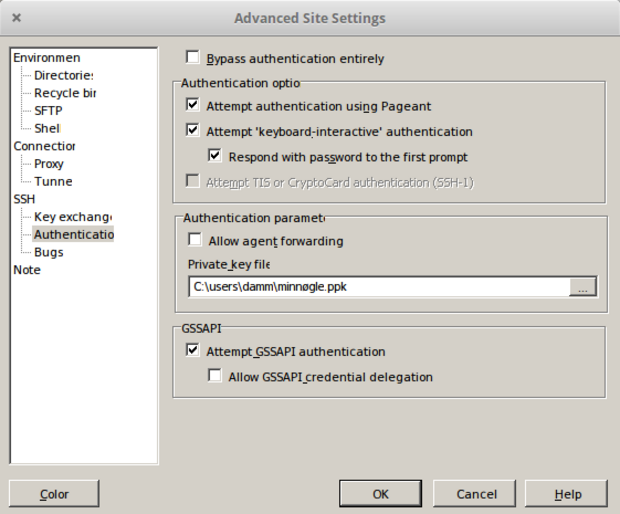Enable Bypass authentication entirely checkbox

tap(193, 58)
